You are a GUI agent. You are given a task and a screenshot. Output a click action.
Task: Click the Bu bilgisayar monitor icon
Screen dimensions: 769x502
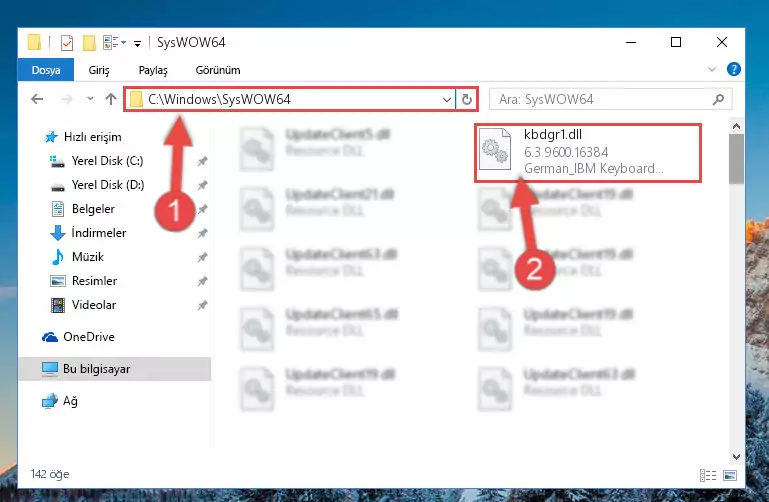(x=50, y=369)
